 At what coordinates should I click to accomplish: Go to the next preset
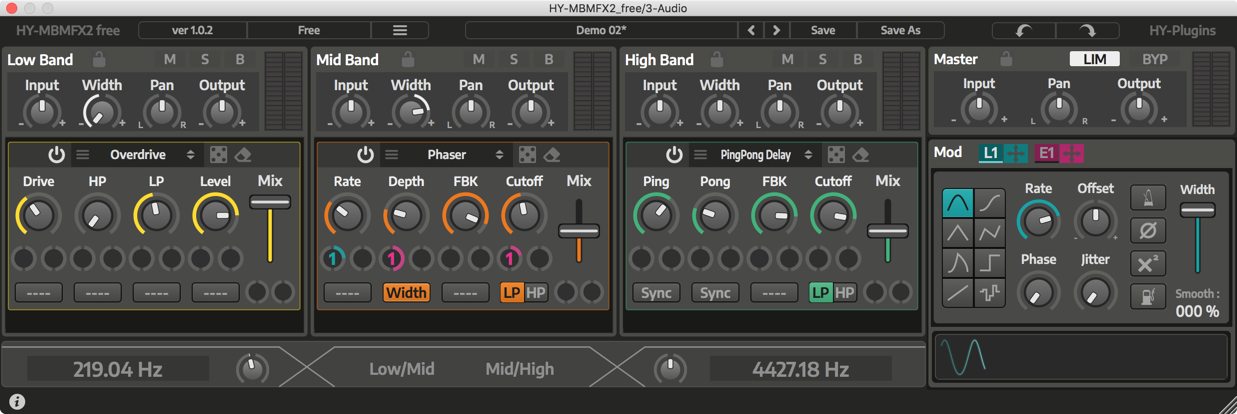(776, 31)
